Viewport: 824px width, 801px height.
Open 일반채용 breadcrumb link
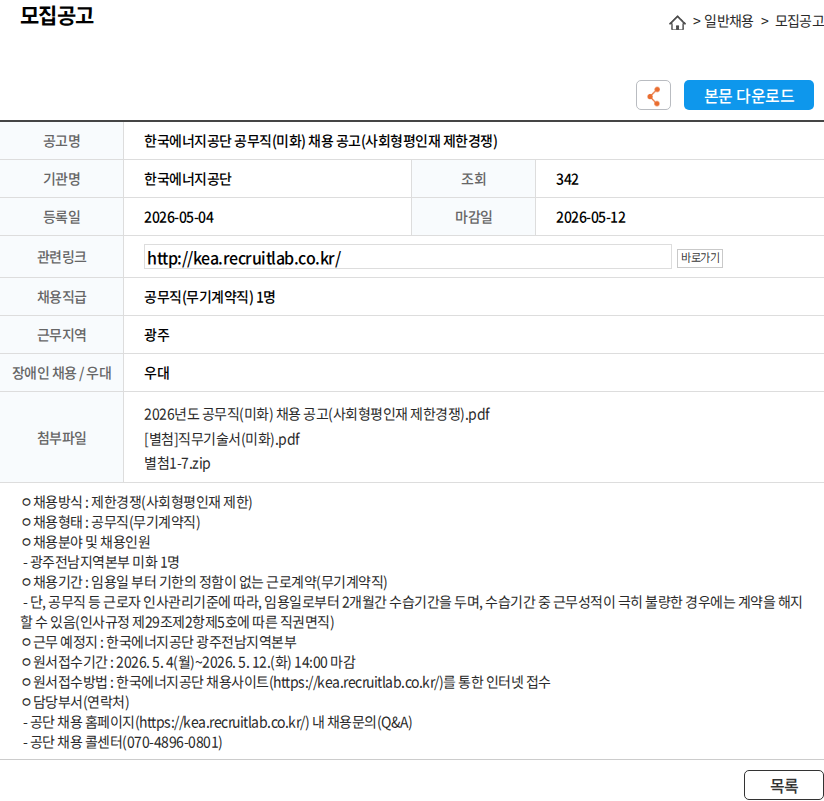[728, 22]
